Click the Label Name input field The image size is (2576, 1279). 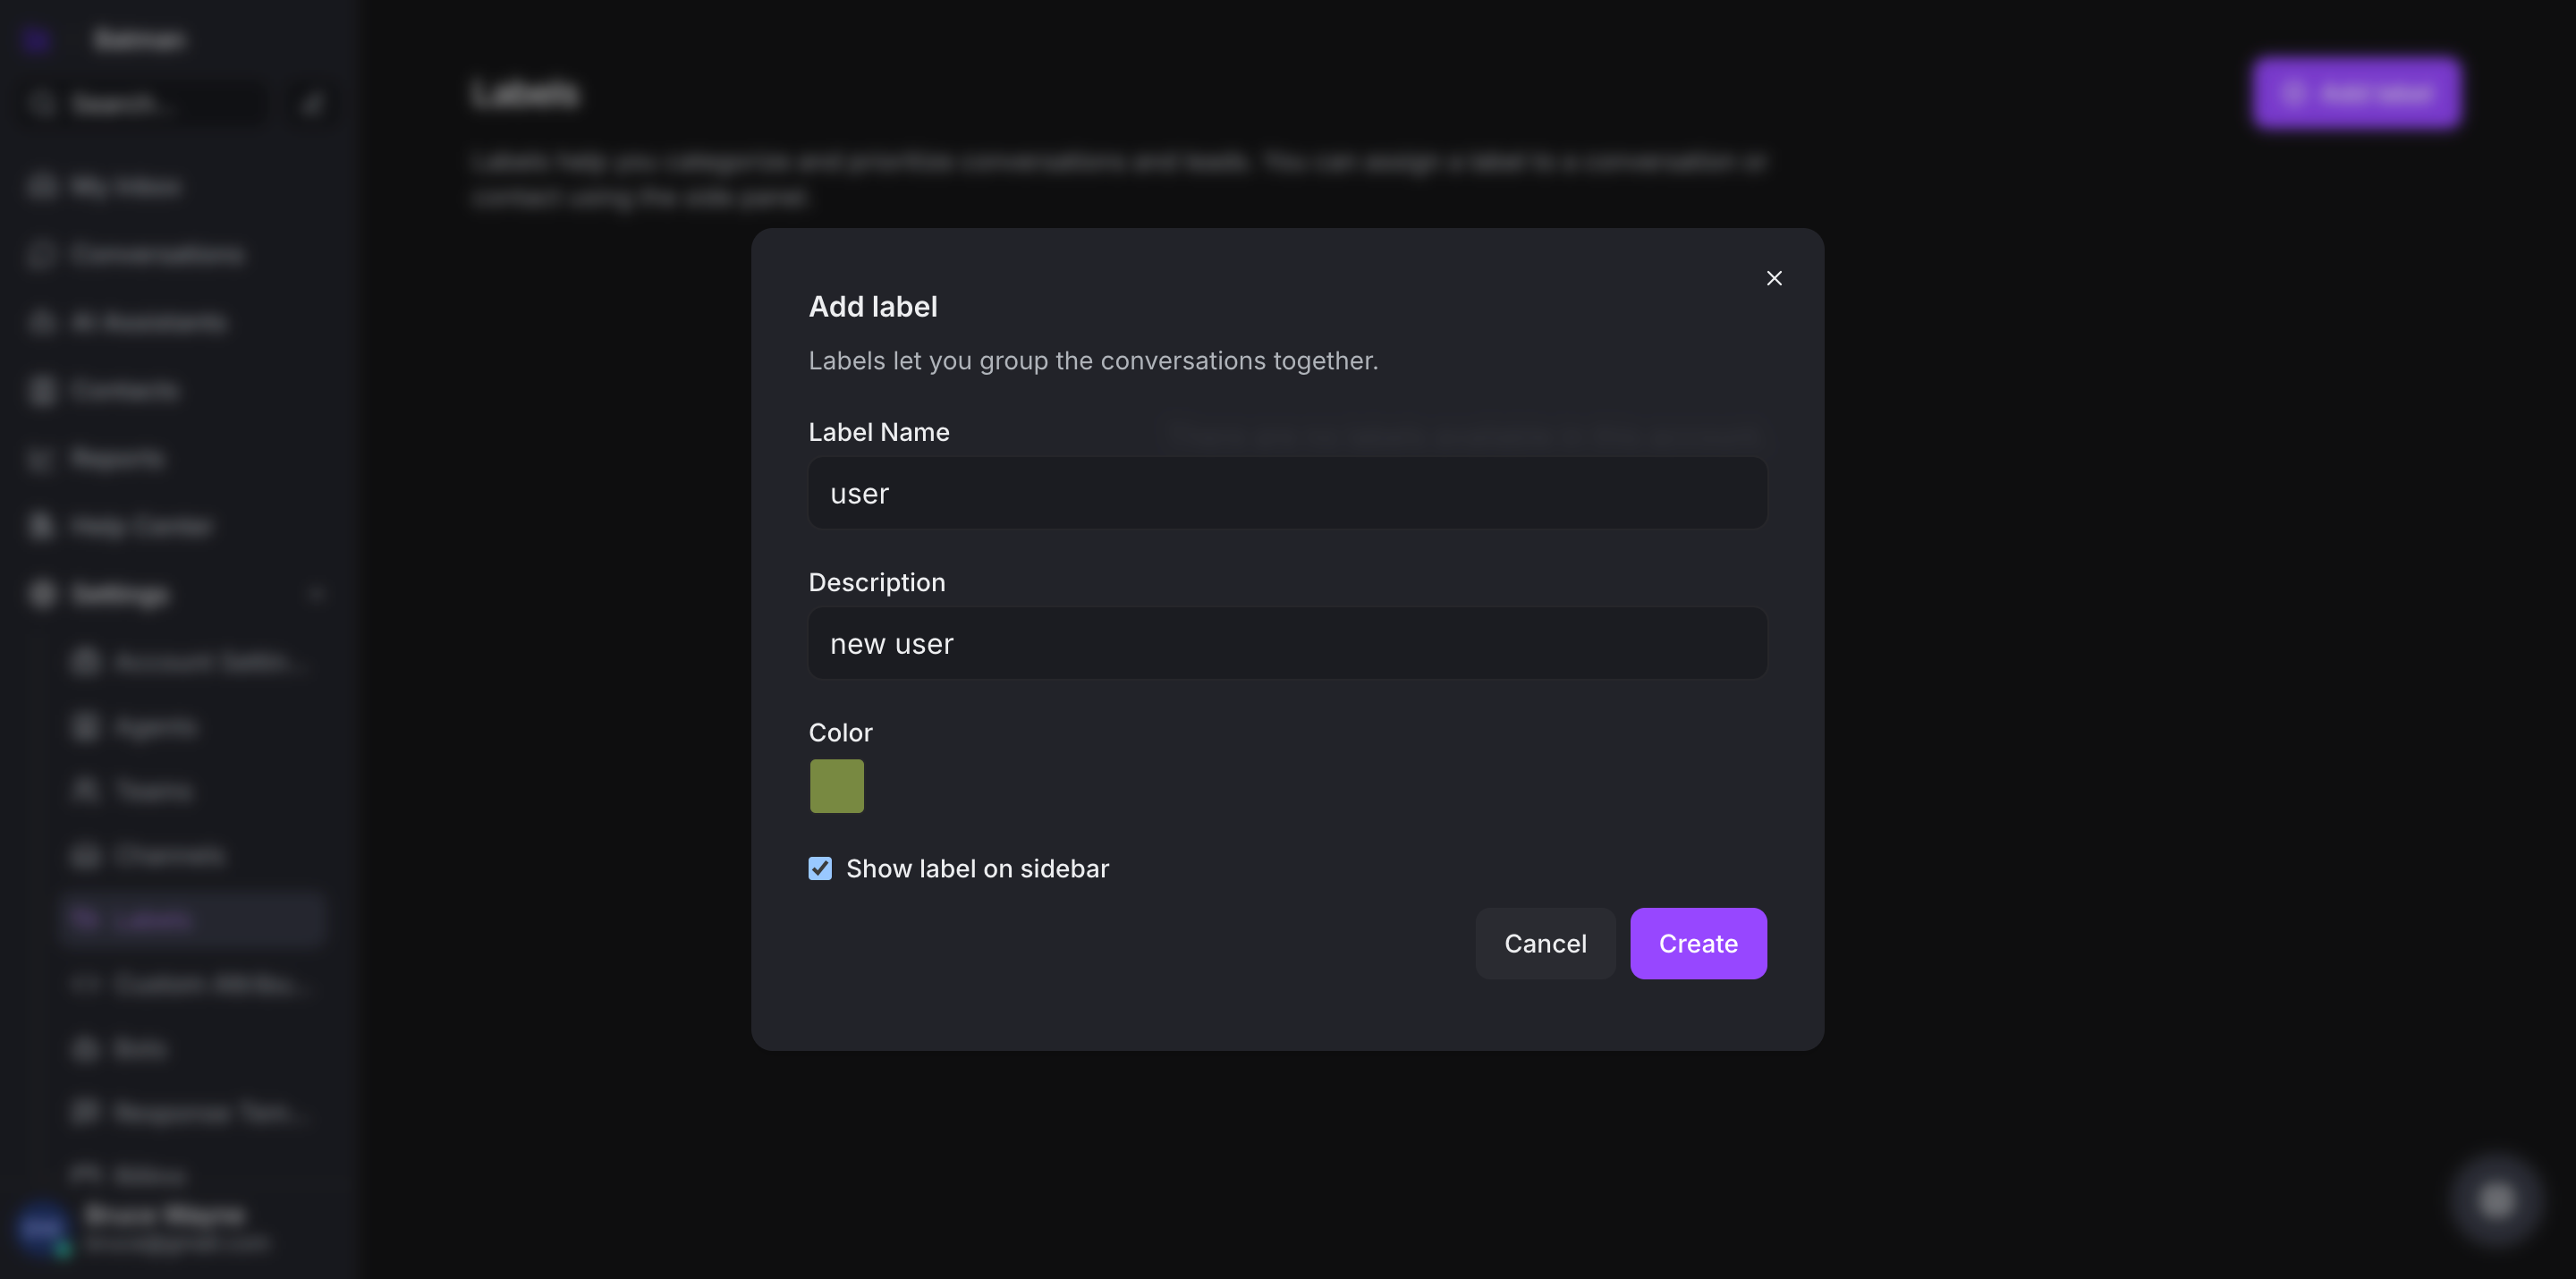pyautogui.click(x=1287, y=493)
